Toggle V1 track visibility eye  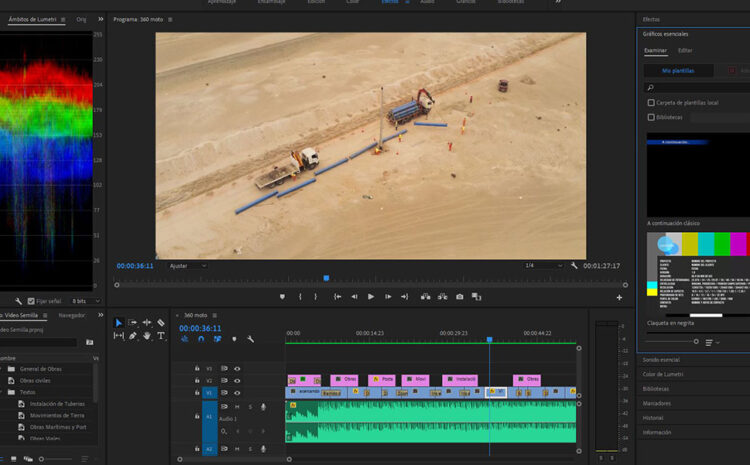[237, 393]
